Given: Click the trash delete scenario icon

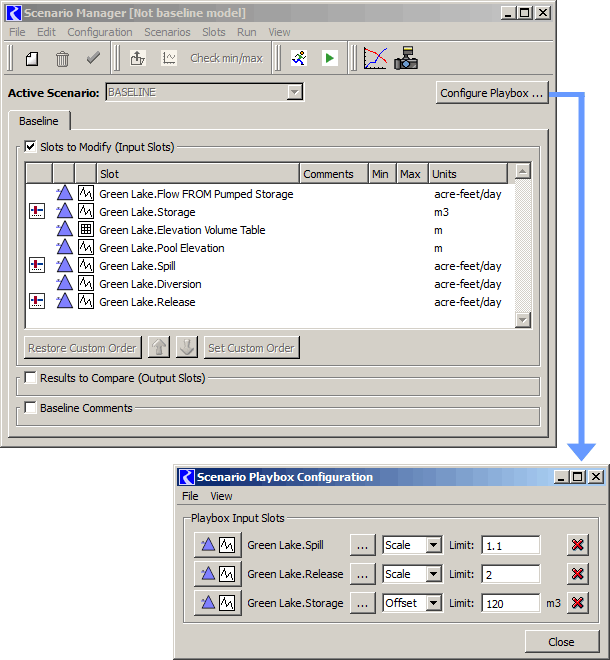Looking at the screenshot, I should tap(62, 59).
